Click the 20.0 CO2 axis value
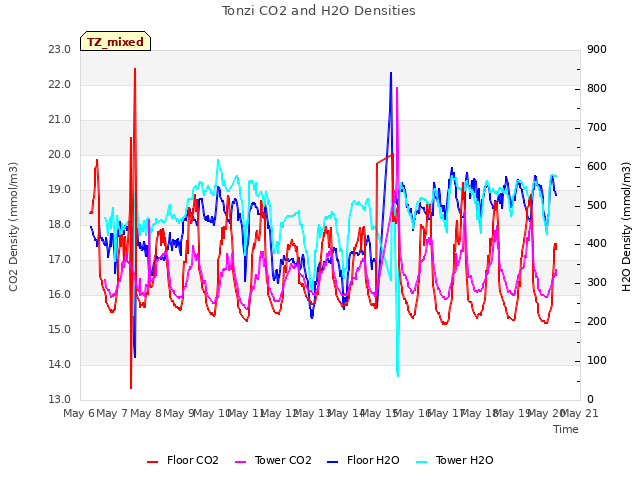The height and width of the screenshot is (480, 640). (59, 154)
